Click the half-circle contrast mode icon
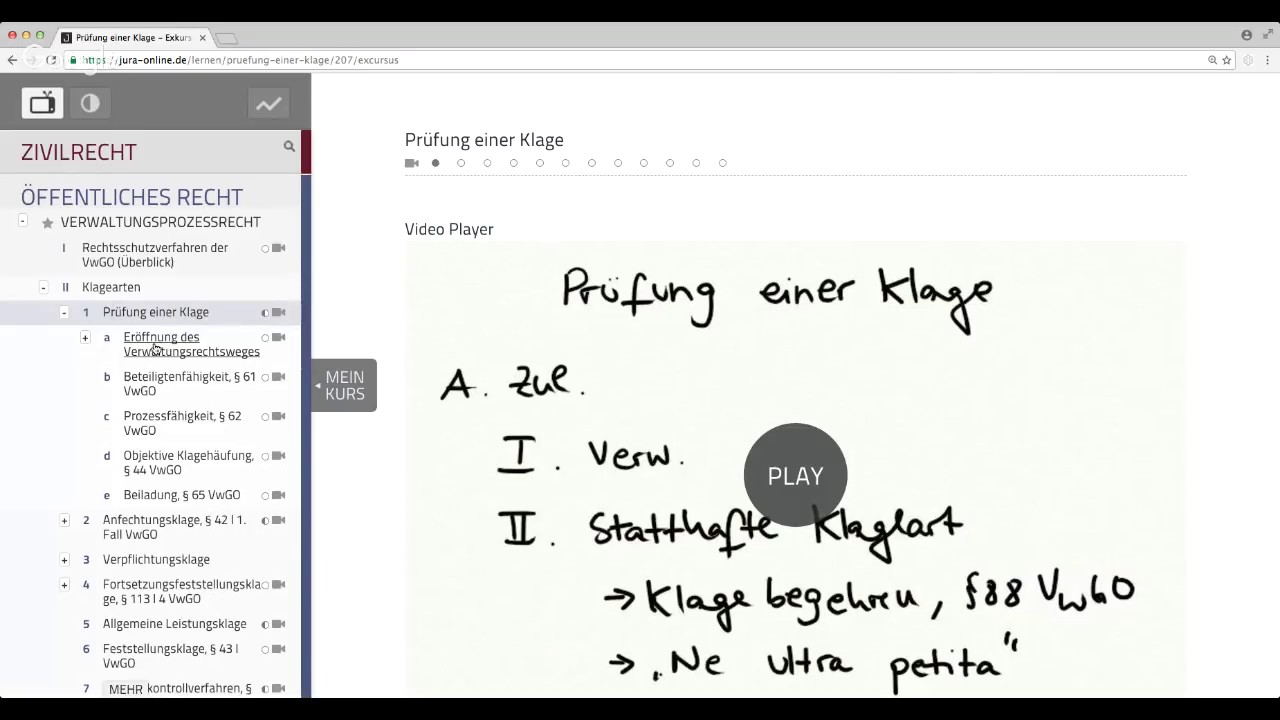 pos(90,103)
